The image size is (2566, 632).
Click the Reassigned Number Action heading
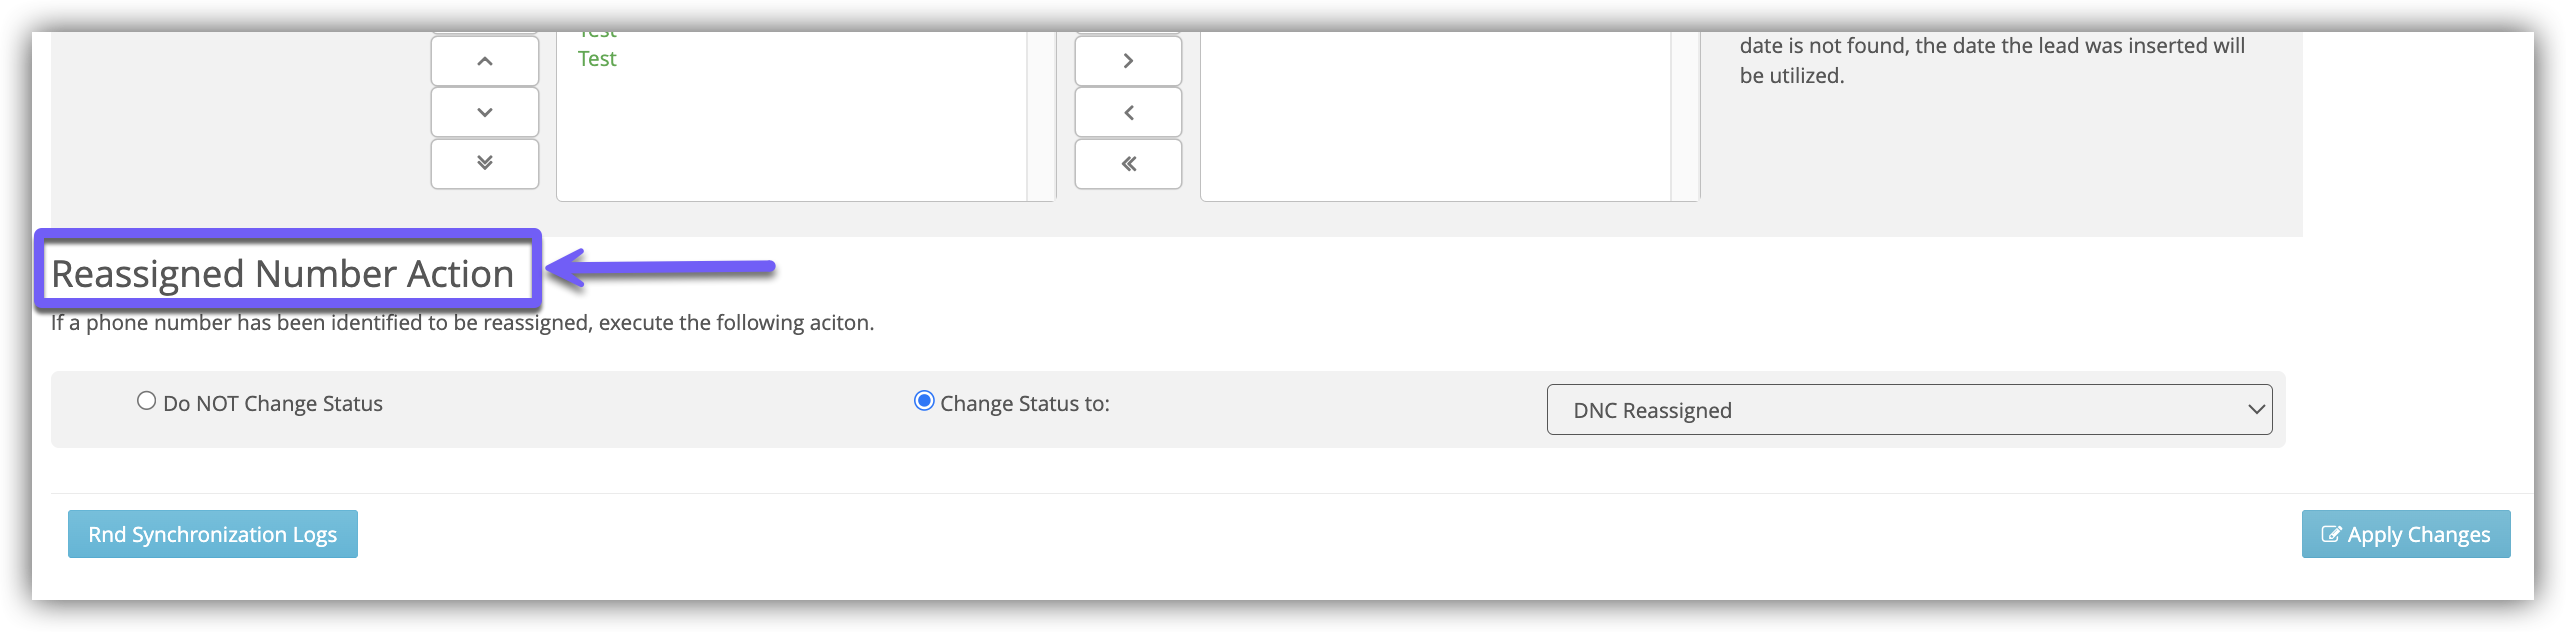click(x=283, y=273)
